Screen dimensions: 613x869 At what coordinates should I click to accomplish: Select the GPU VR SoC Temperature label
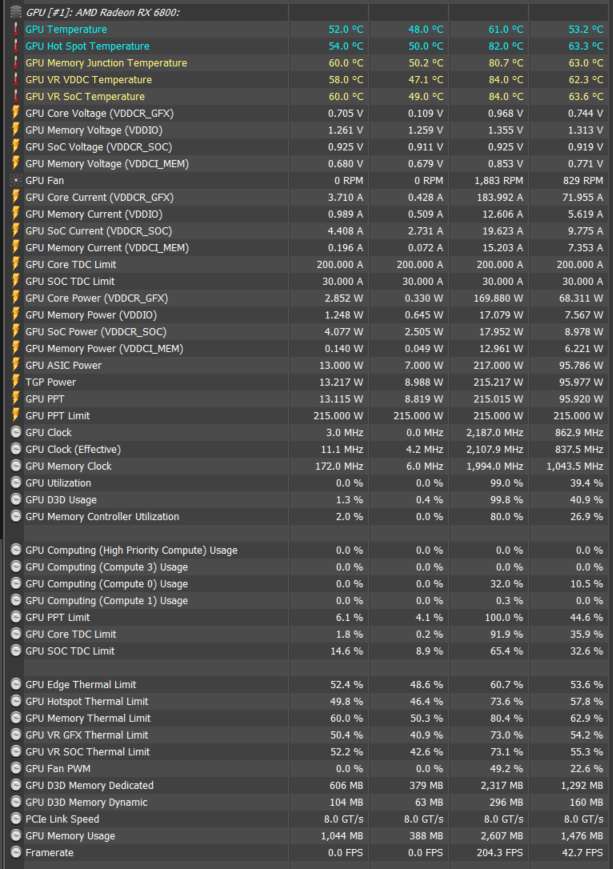coord(85,96)
